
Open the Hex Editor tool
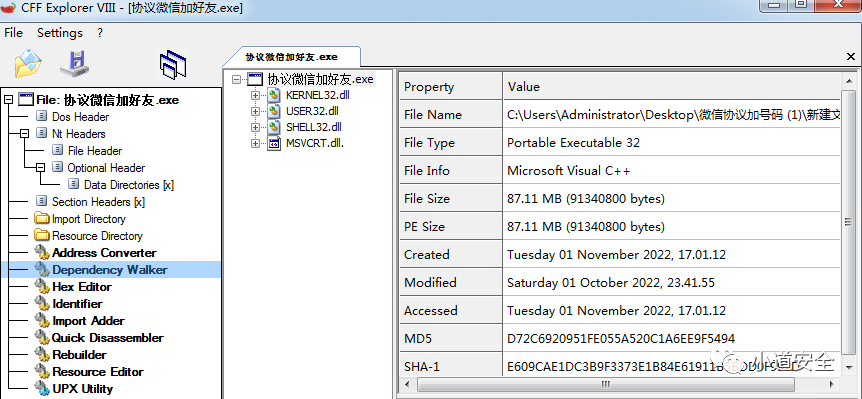(x=81, y=287)
